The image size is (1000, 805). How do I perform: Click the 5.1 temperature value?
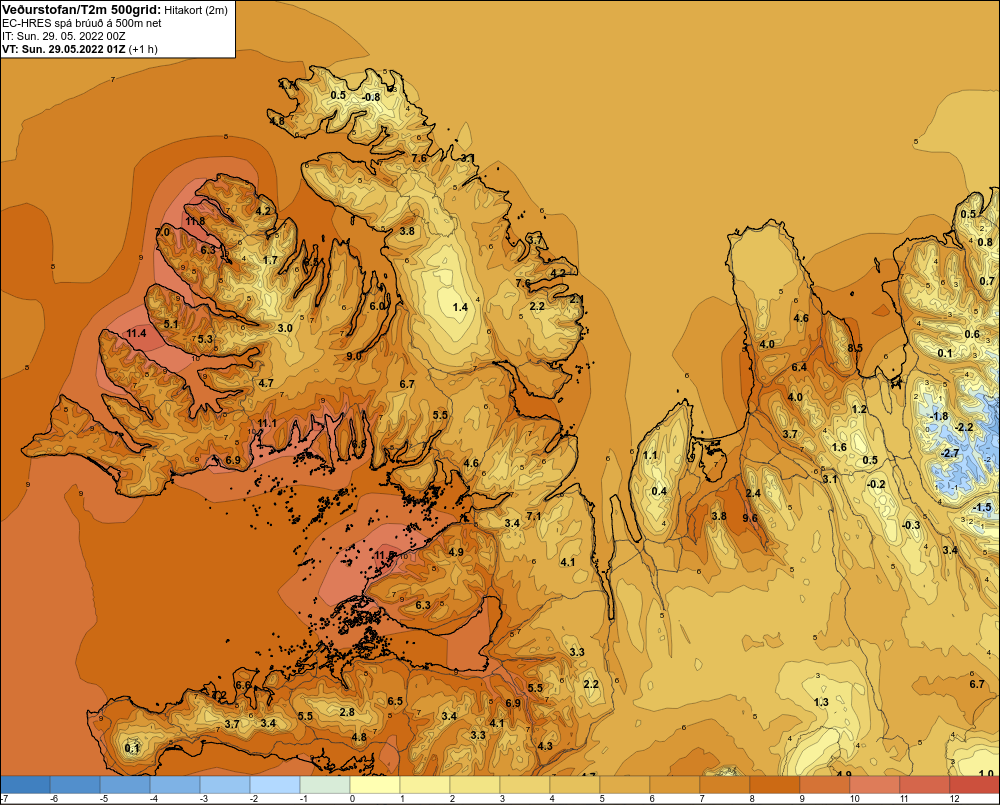click(x=171, y=324)
